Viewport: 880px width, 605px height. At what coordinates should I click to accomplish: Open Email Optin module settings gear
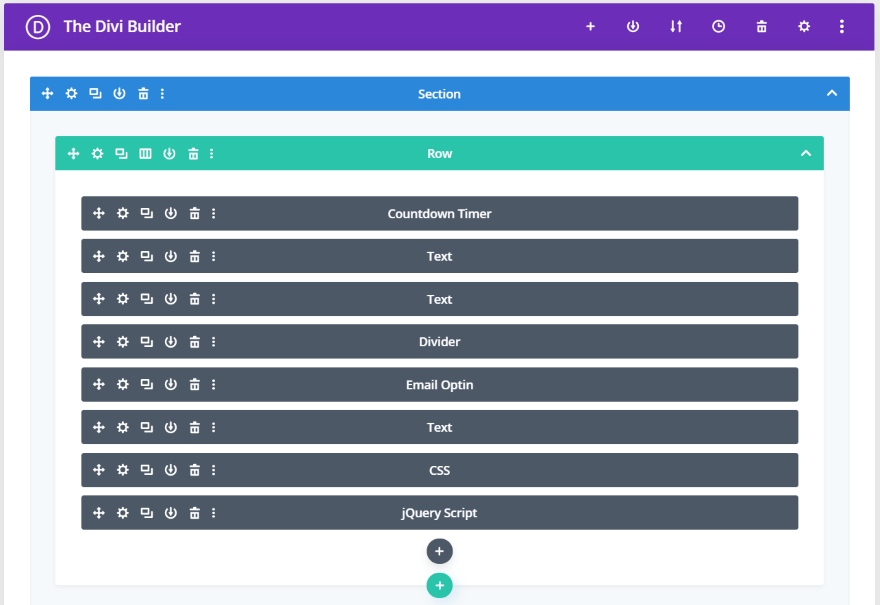(123, 384)
